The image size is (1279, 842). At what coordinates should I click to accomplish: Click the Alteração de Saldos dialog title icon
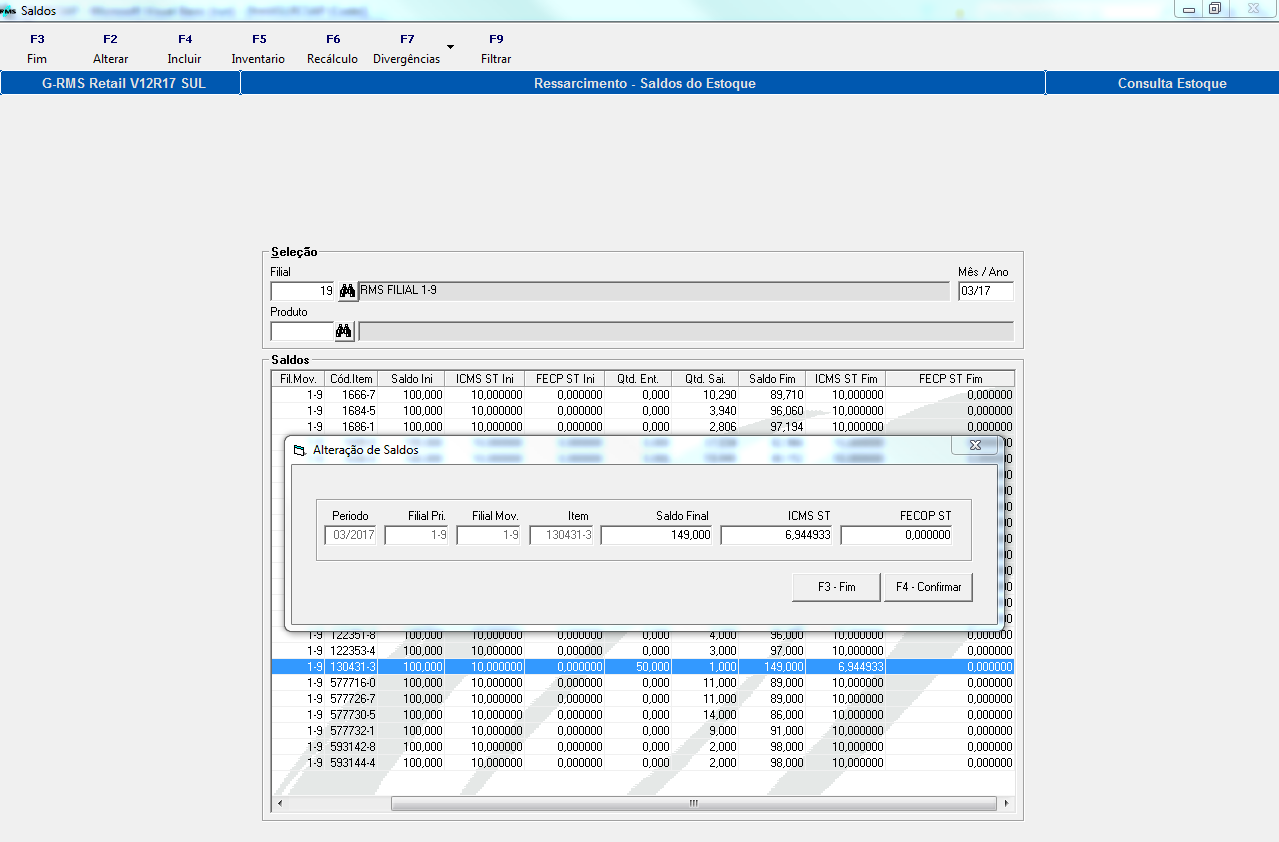point(298,450)
